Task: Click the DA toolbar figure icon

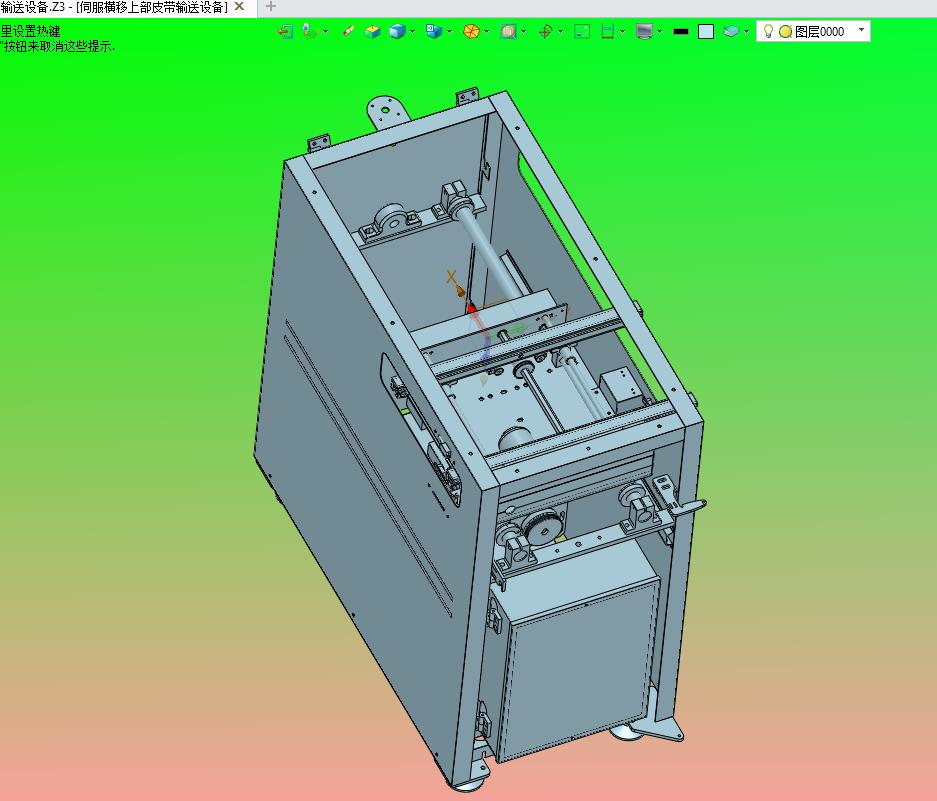Action: [x=309, y=32]
